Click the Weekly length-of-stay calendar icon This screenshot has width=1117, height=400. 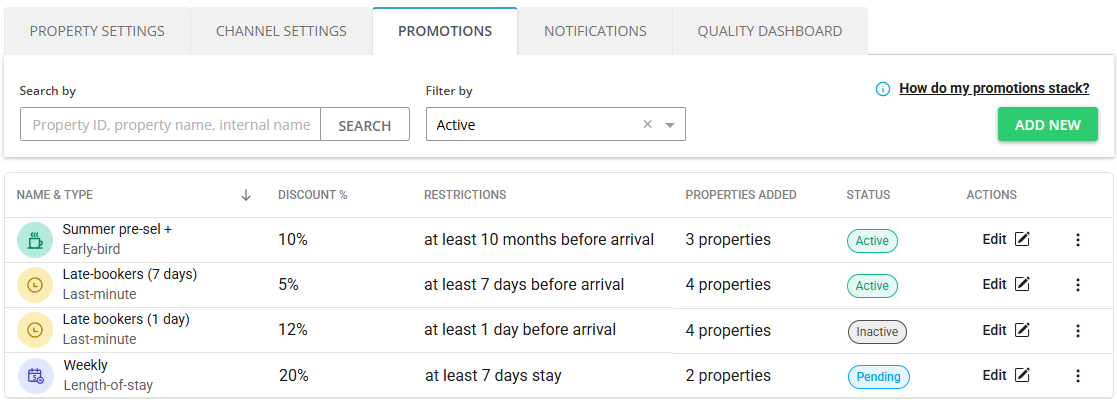coord(35,376)
